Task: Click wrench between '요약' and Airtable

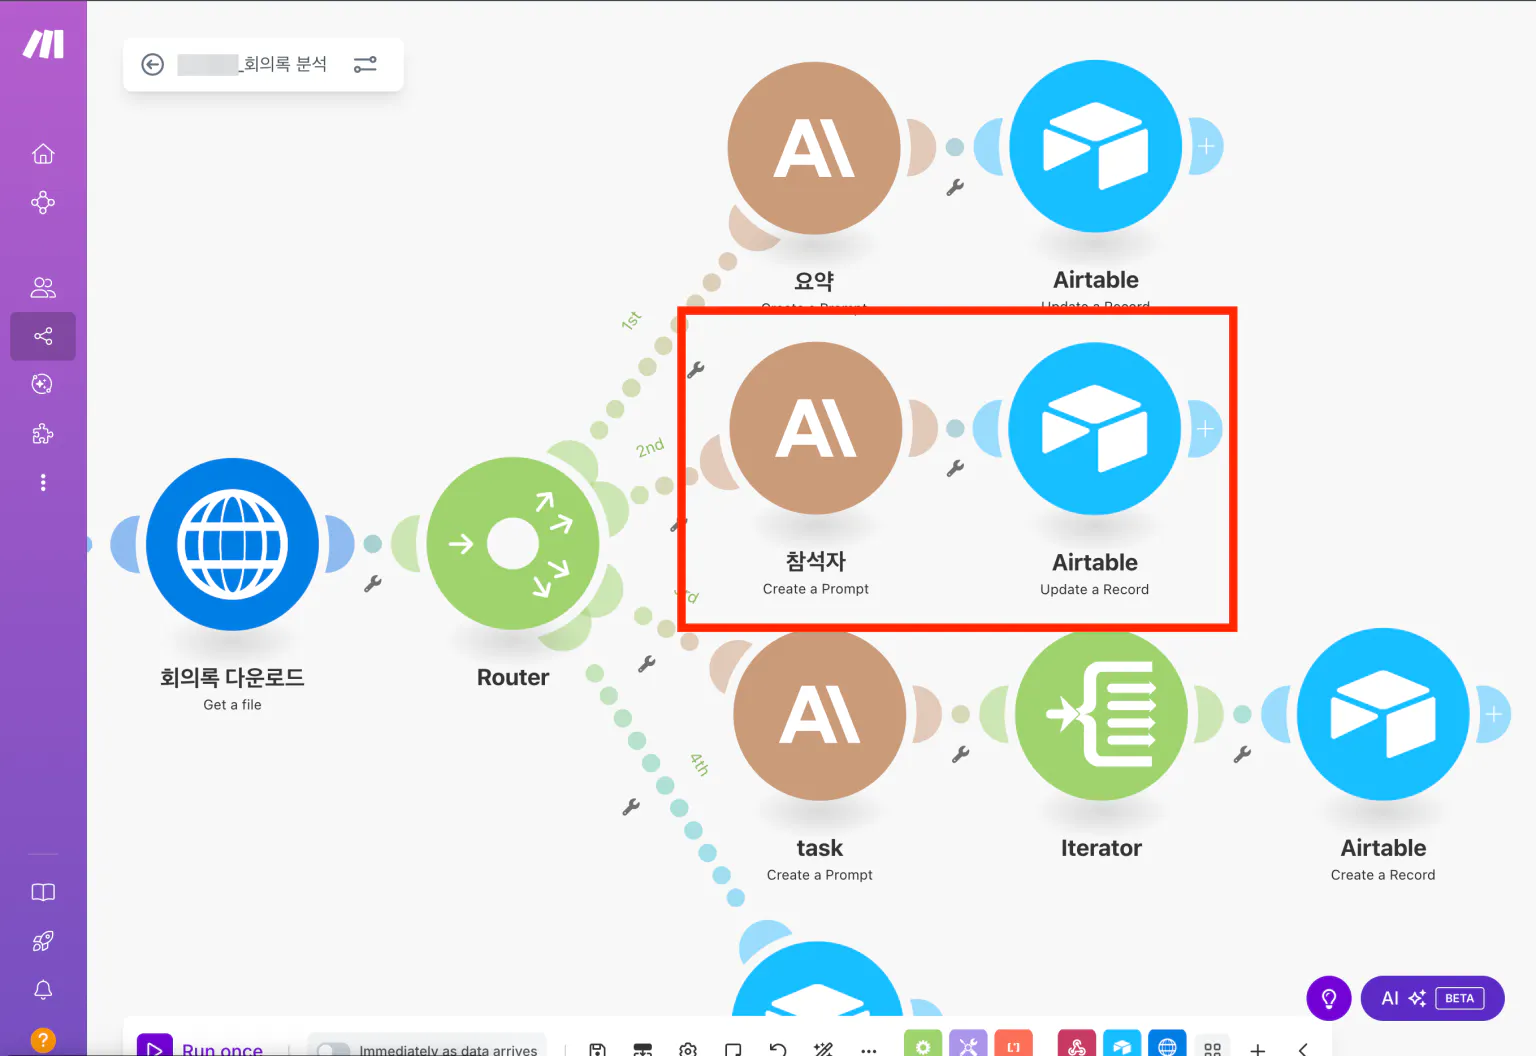Action: pos(955,187)
